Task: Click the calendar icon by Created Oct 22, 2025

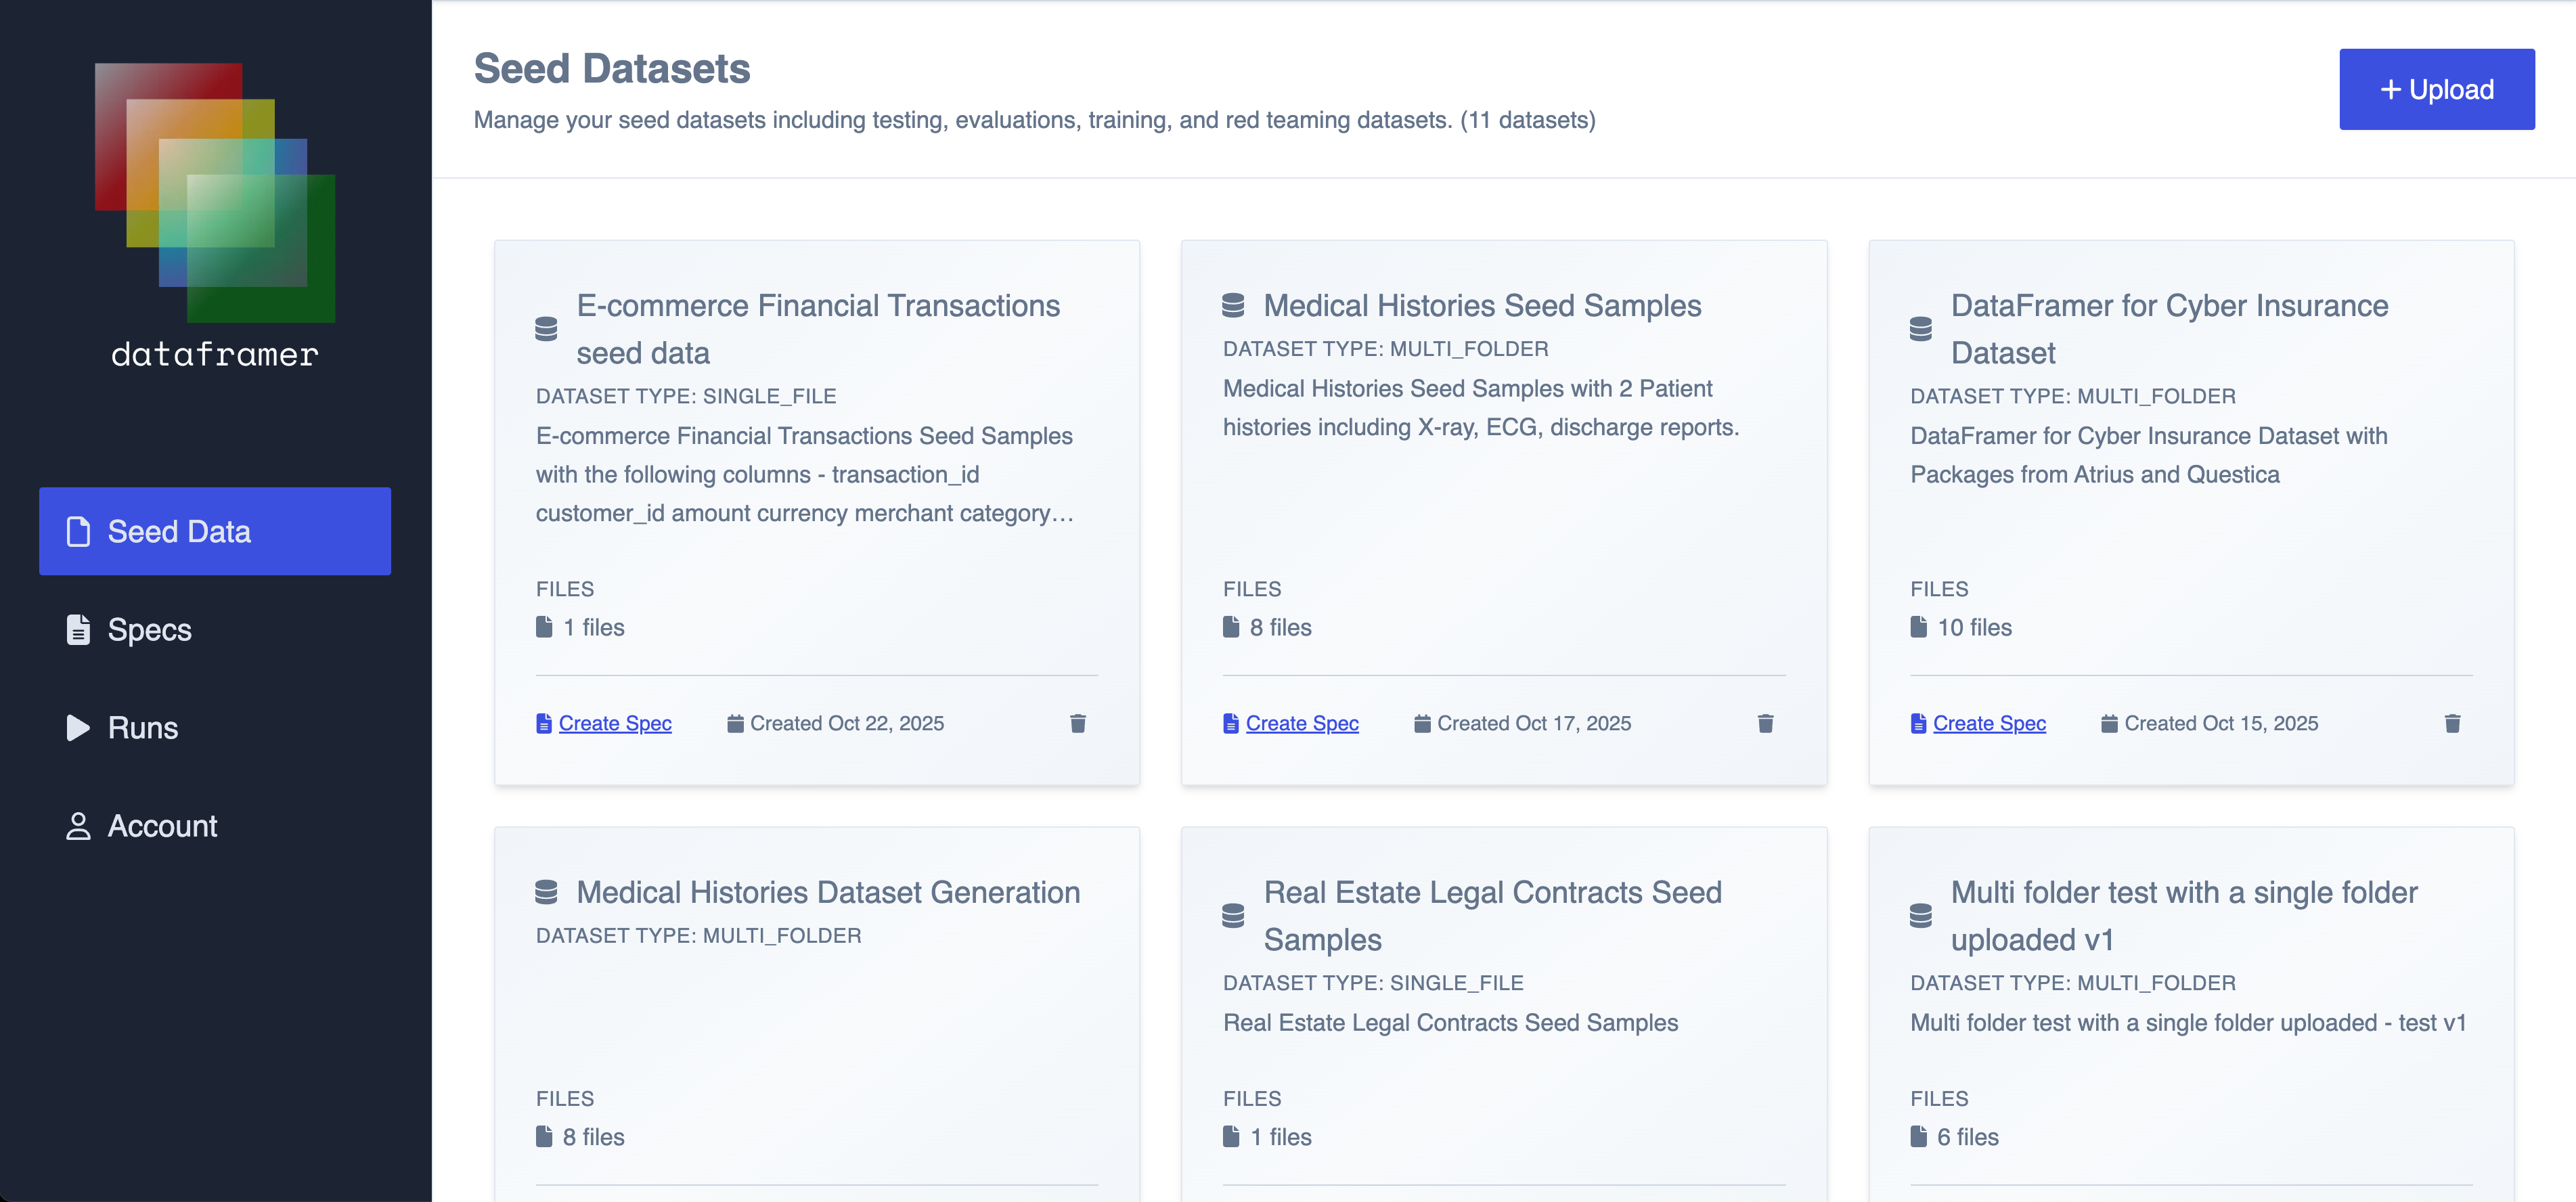Action: 735,723
